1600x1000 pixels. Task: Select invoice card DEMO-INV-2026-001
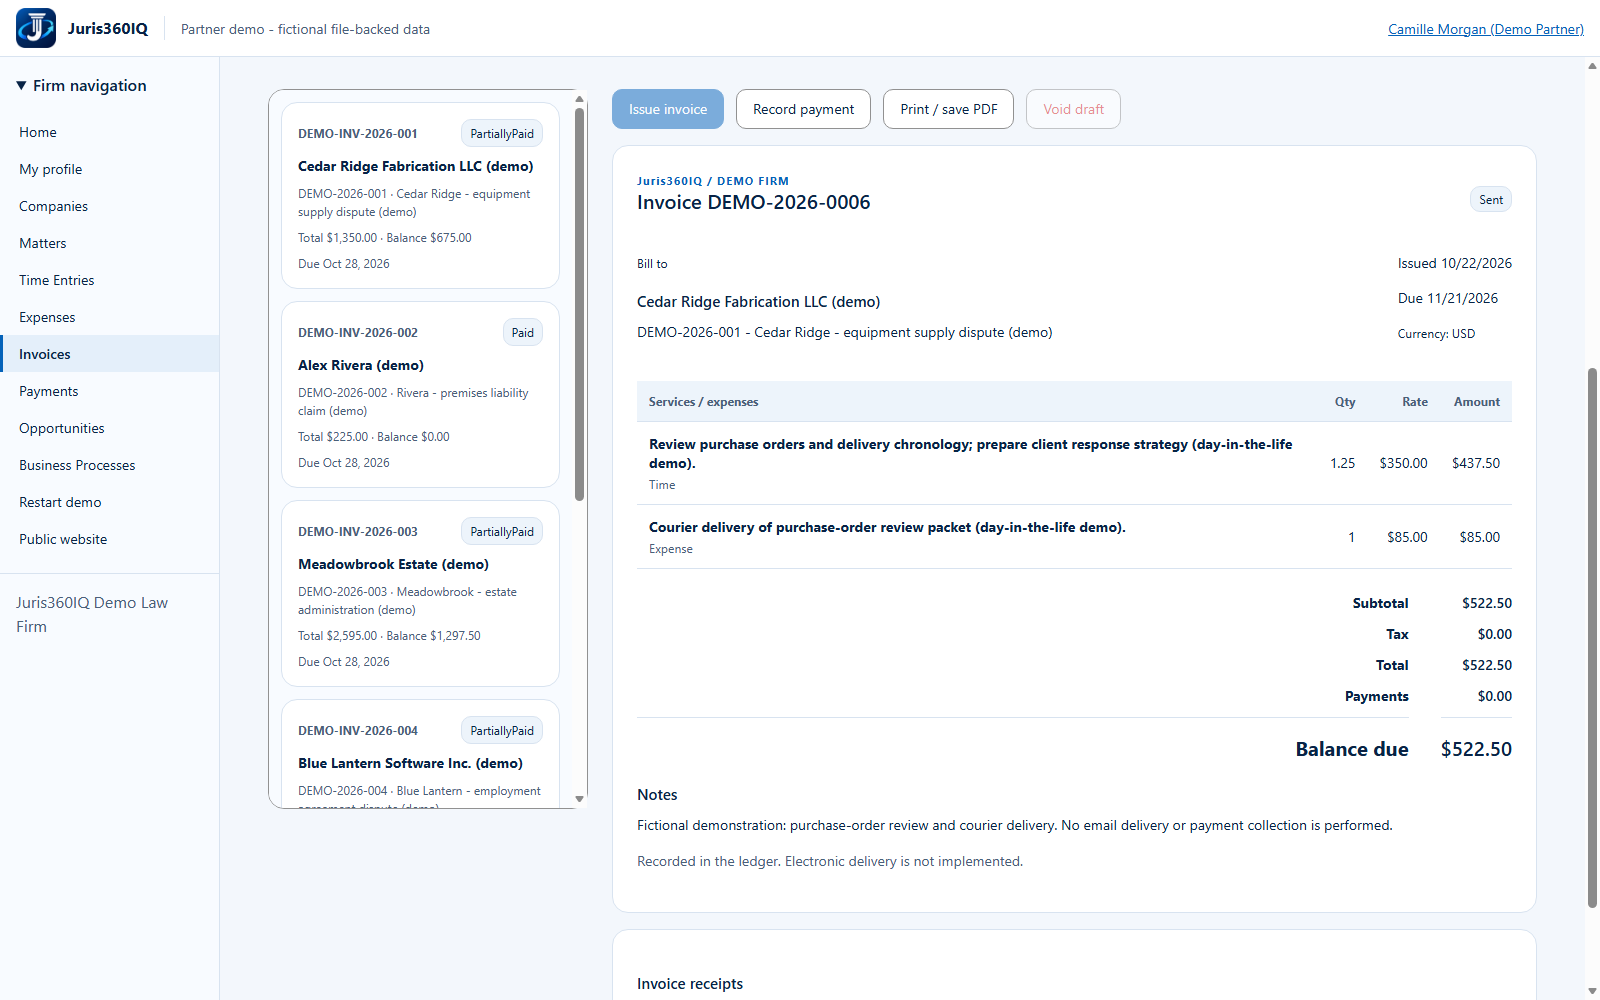pyautogui.click(x=420, y=196)
